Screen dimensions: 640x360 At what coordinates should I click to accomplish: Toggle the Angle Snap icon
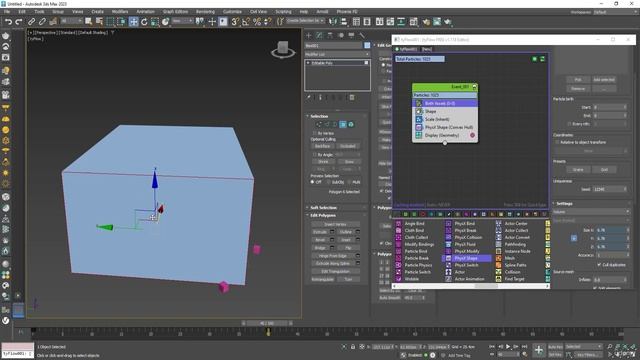point(246,22)
